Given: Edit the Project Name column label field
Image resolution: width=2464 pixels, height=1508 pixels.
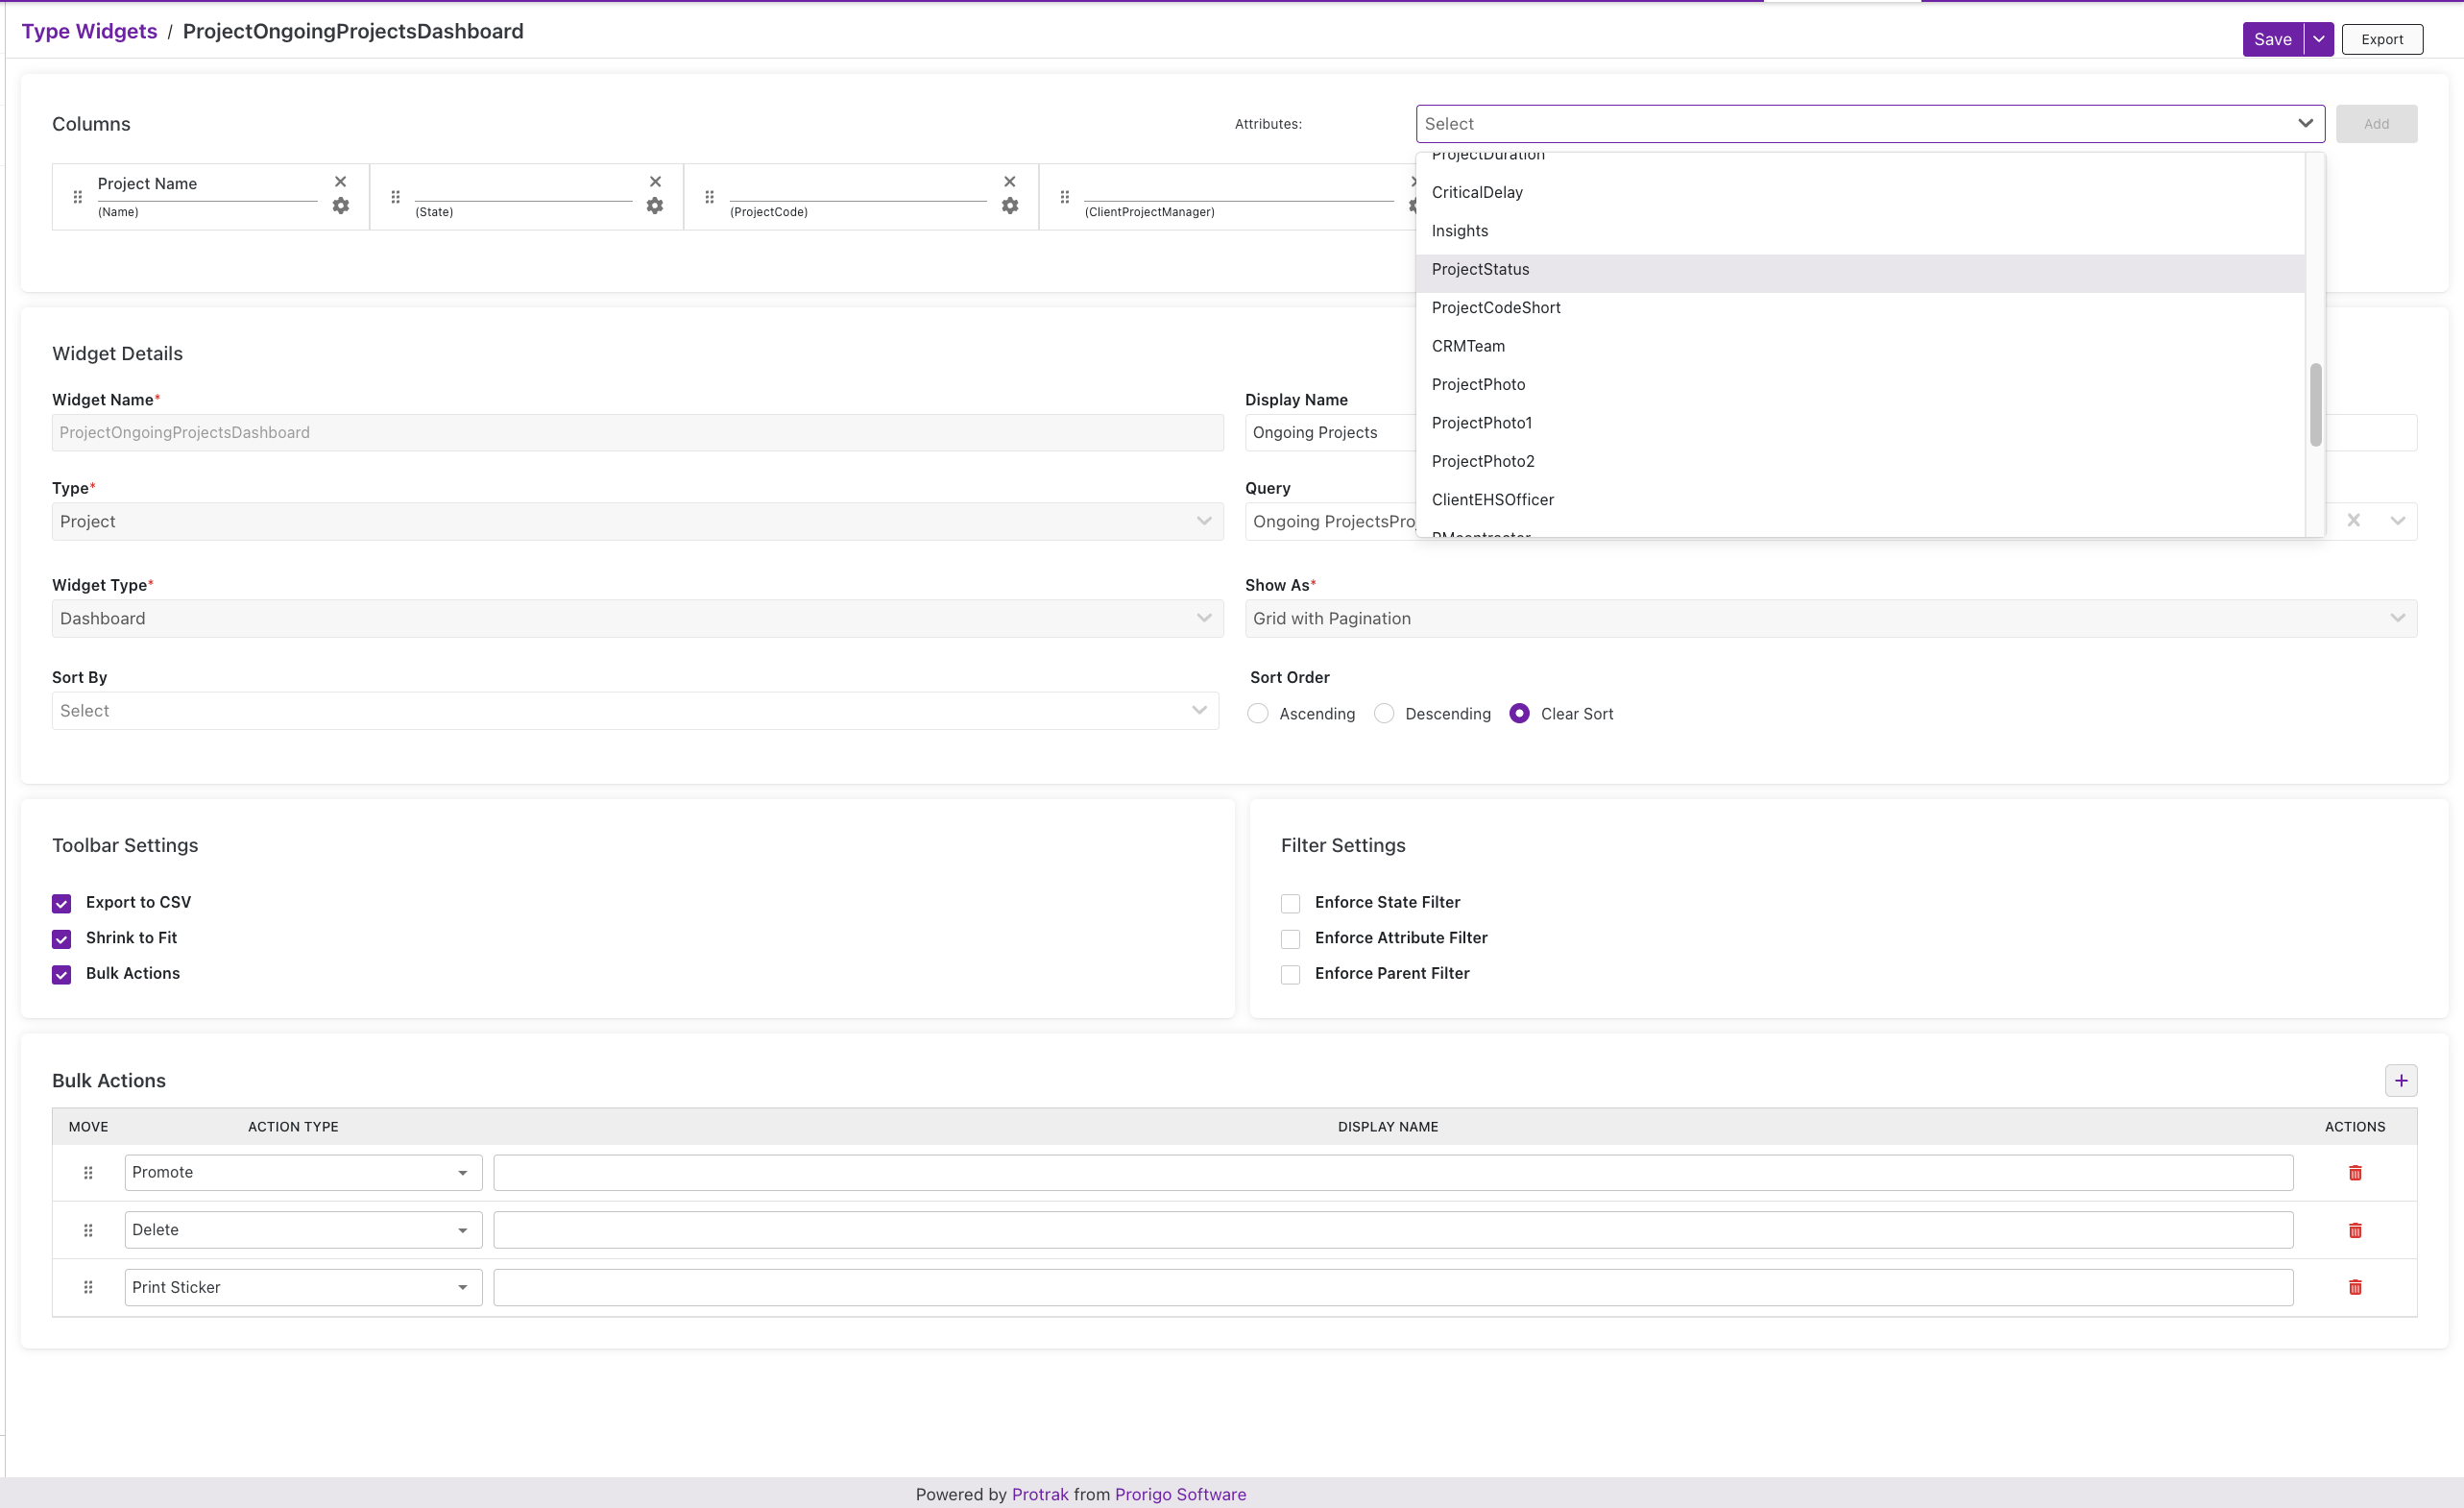Looking at the screenshot, I should 207,184.
